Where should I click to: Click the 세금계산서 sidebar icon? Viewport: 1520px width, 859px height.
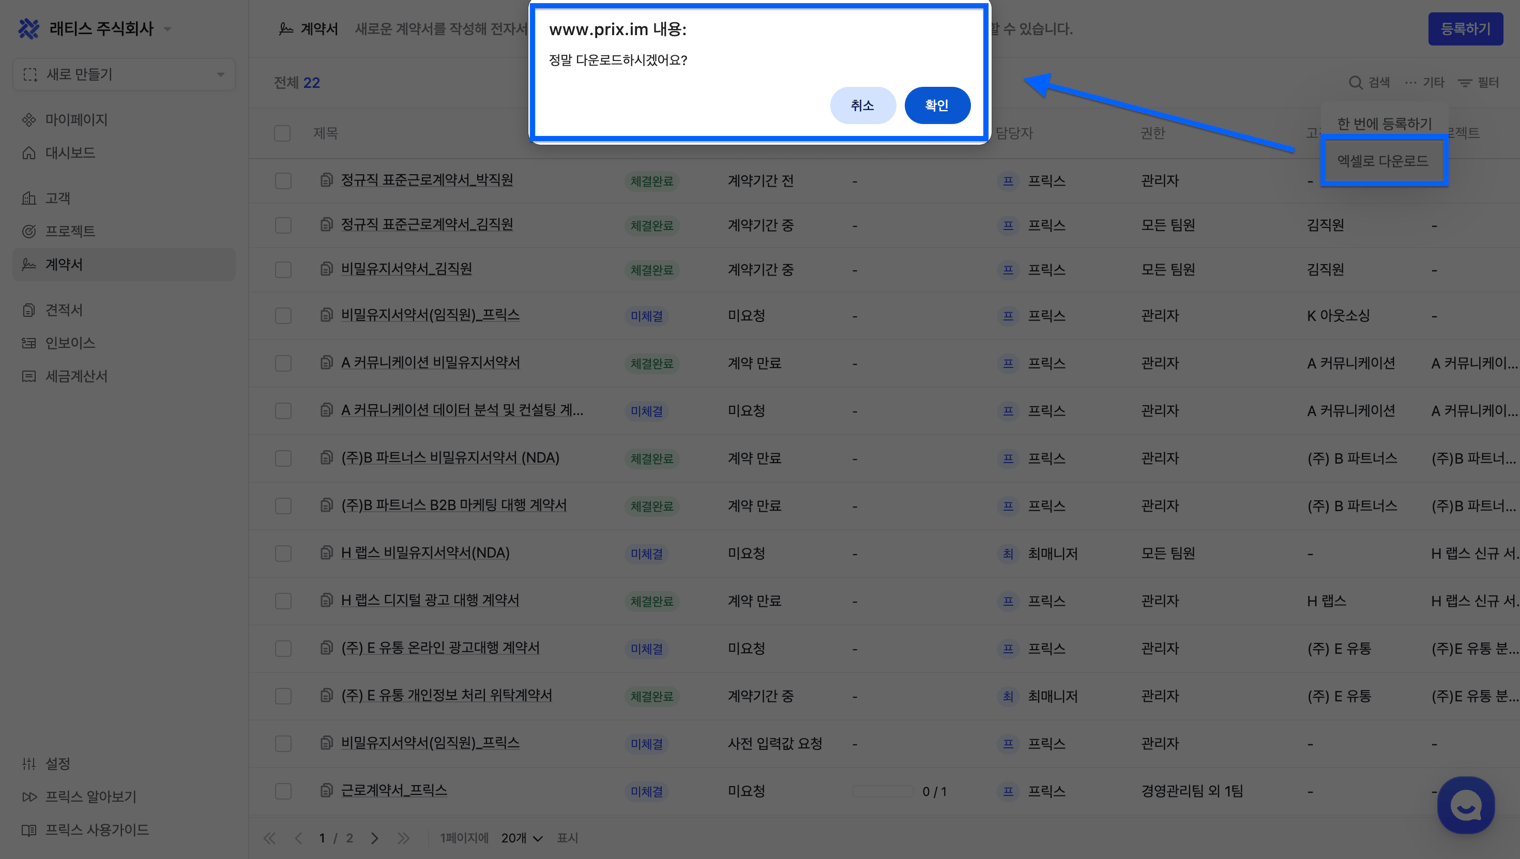29,376
